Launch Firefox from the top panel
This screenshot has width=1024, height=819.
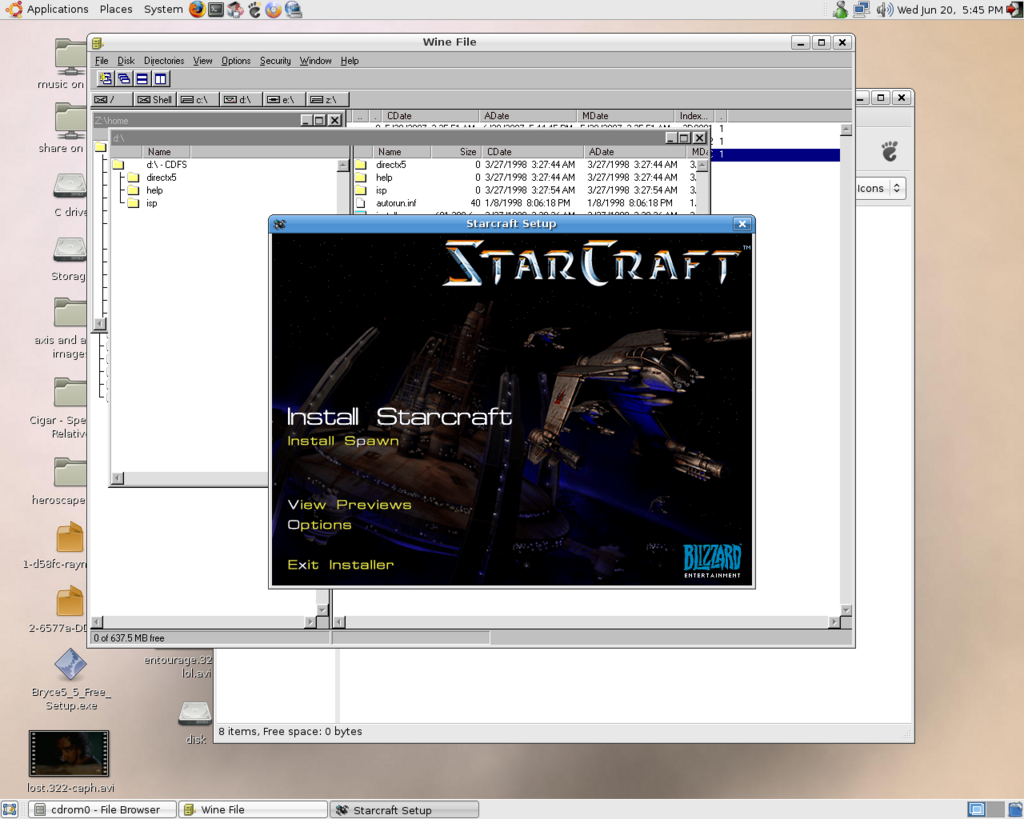click(x=197, y=9)
